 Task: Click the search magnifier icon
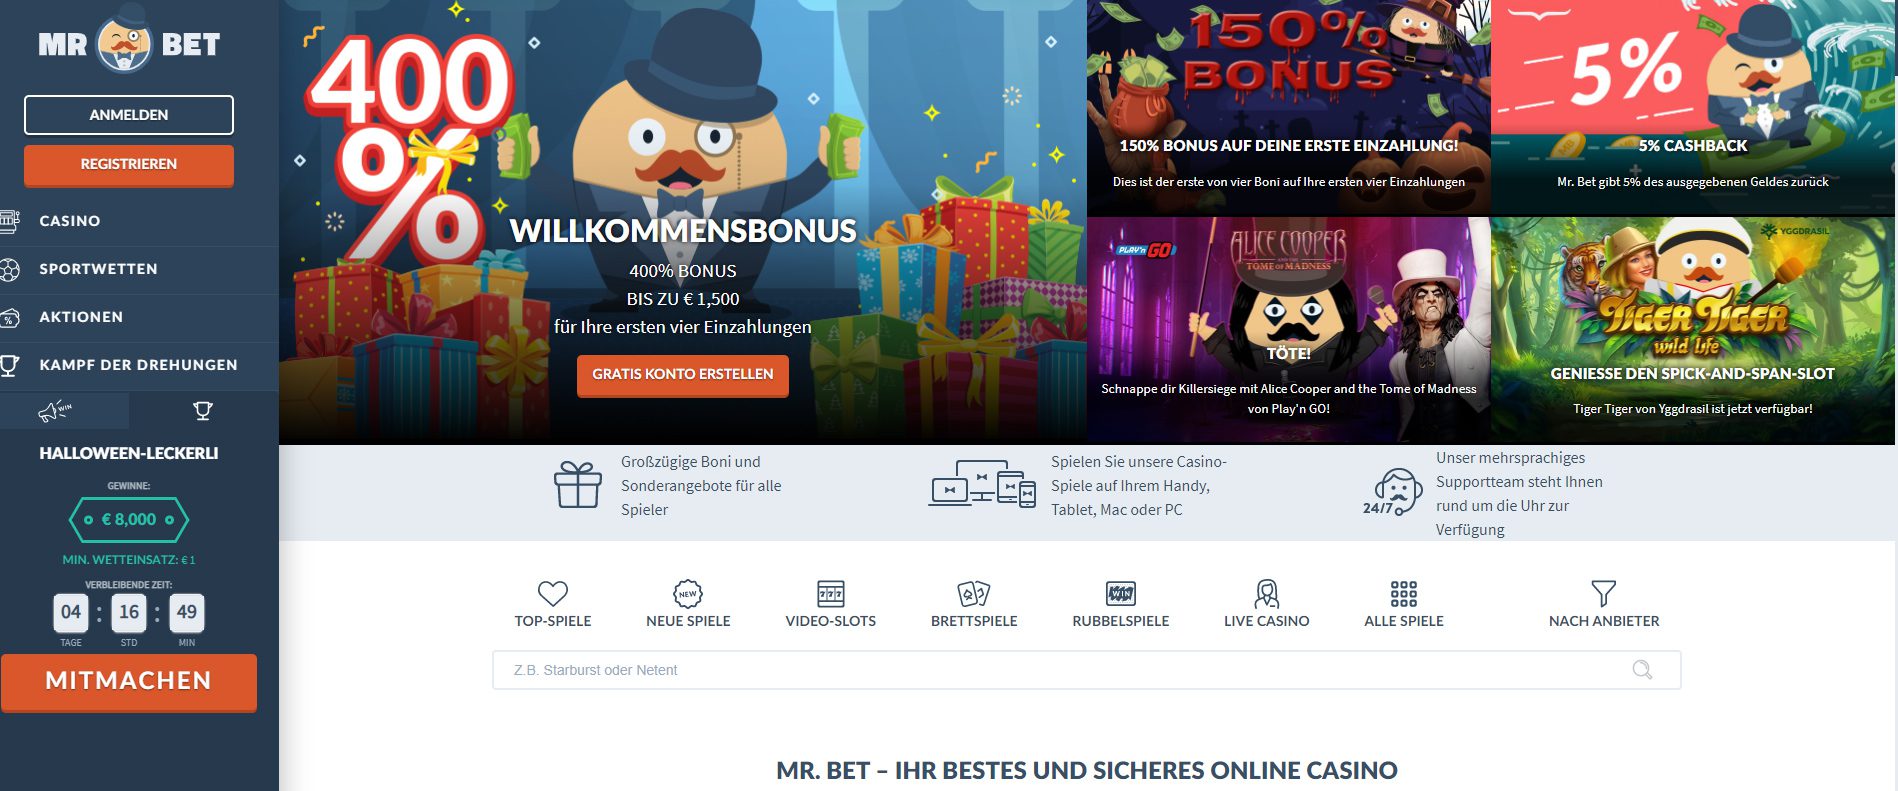(1642, 670)
